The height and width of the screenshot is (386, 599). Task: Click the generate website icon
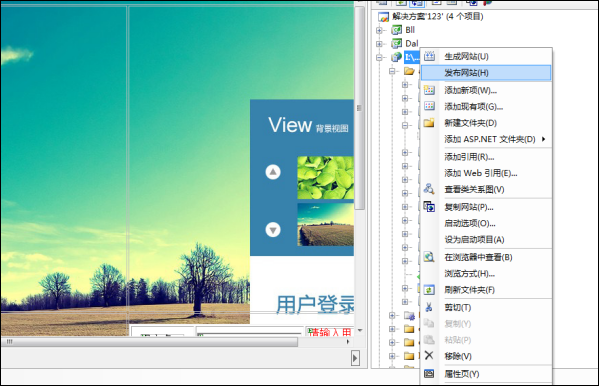click(x=429, y=56)
